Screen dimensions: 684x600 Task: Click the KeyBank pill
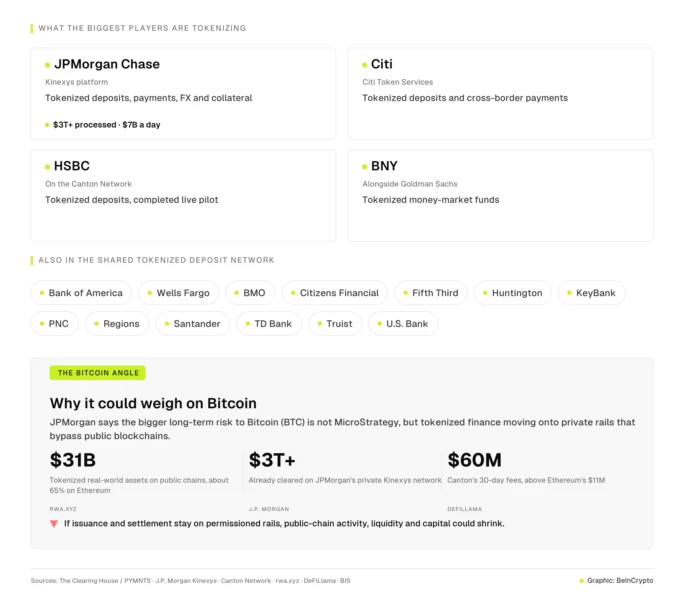click(592, 293)
